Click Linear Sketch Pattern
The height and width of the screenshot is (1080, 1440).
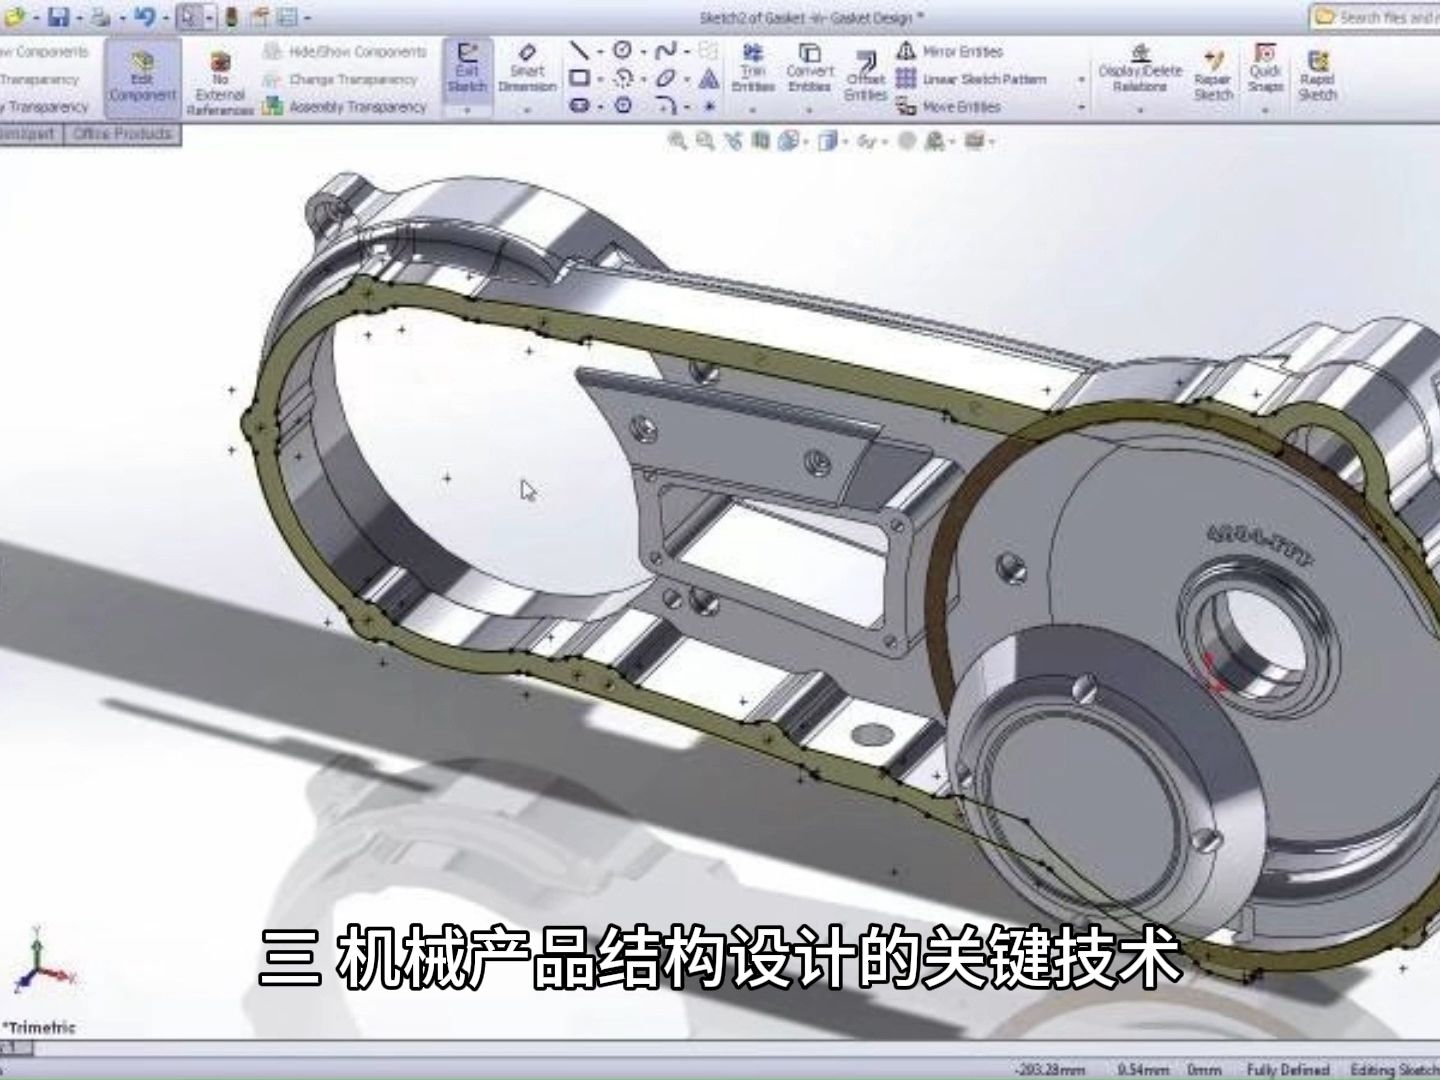point(971,79)
